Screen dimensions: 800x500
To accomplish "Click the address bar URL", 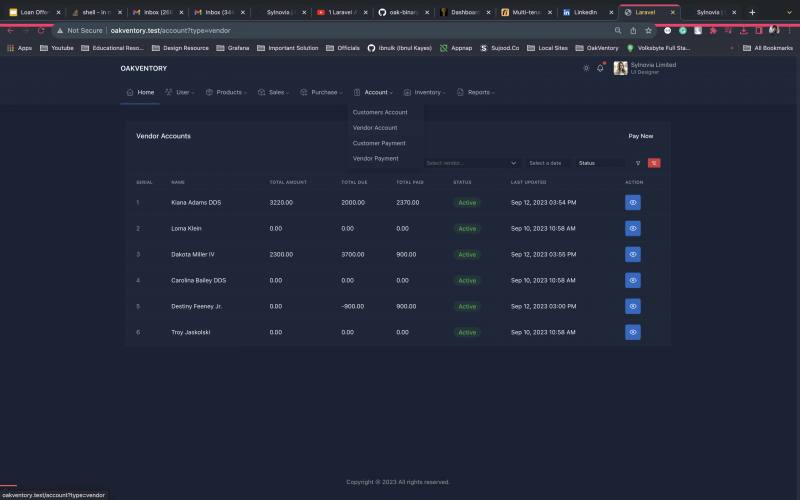I will click(170, 31).
